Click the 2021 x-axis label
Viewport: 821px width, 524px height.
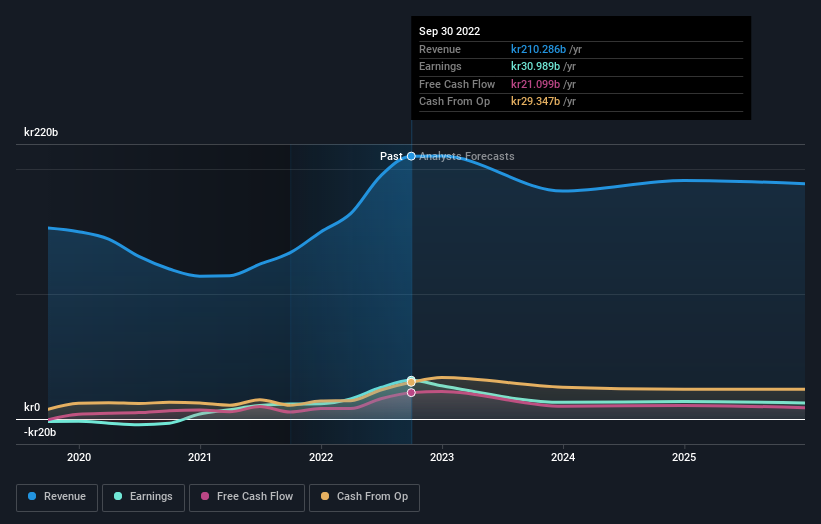tap(200, 458)
